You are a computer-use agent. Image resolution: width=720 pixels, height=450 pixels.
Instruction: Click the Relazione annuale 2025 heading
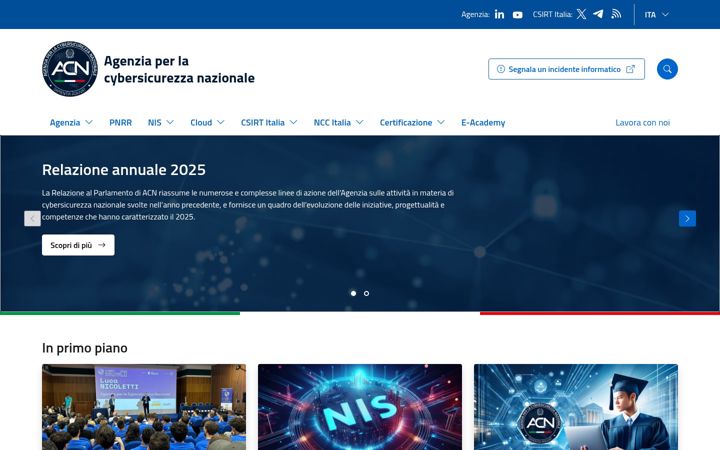coord(124,170)
